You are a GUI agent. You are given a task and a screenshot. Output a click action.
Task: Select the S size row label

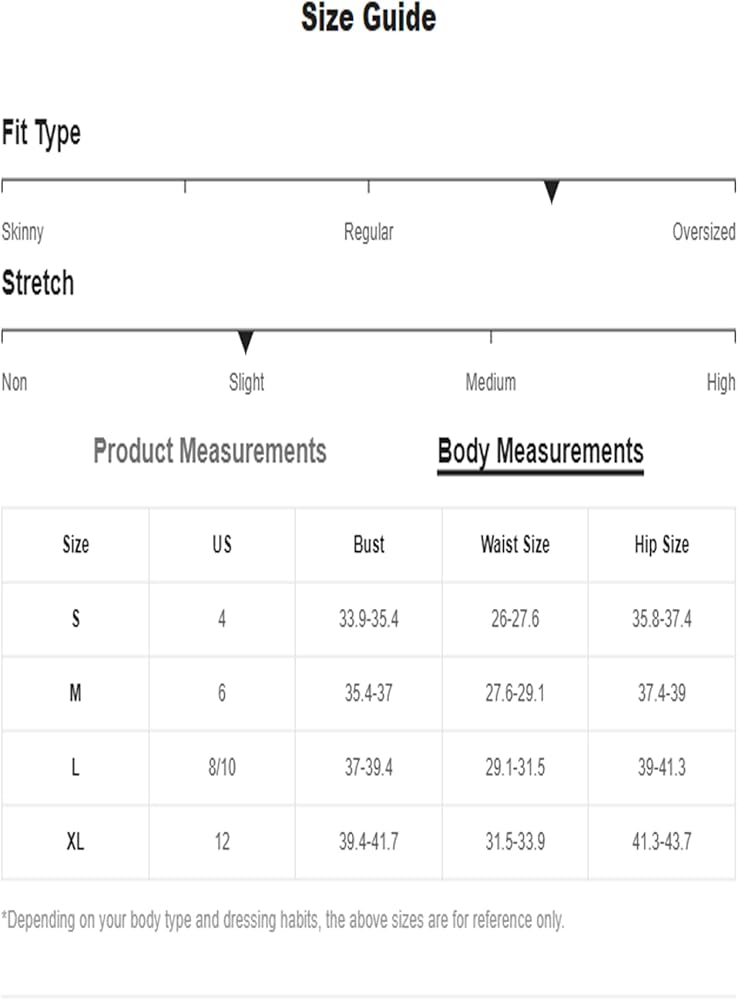point(75,619)
